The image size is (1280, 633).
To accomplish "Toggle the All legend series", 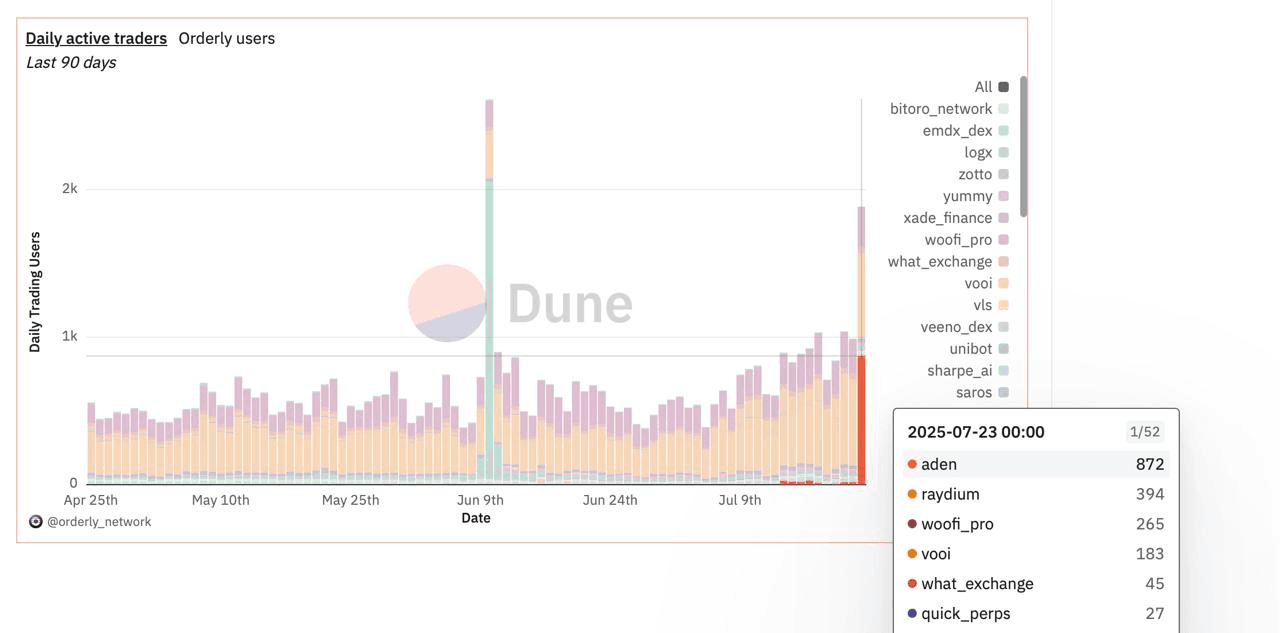I will pyautogui.click(x=991, y=87).
